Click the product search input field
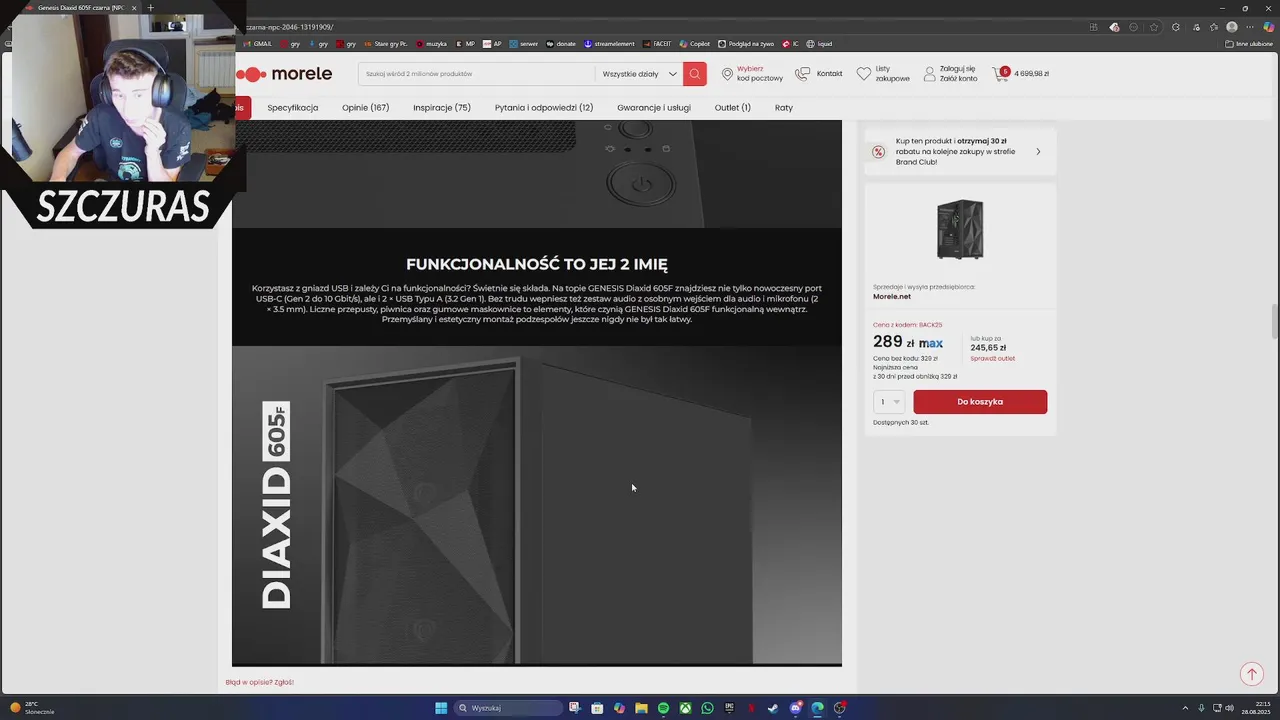 477,74
